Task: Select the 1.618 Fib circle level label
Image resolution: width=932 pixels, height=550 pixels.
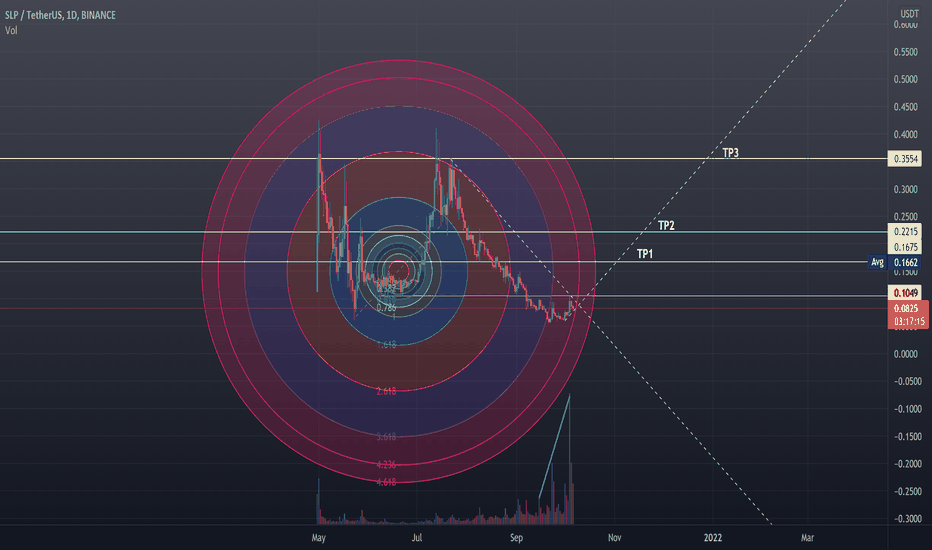Action: coord(386,344)
